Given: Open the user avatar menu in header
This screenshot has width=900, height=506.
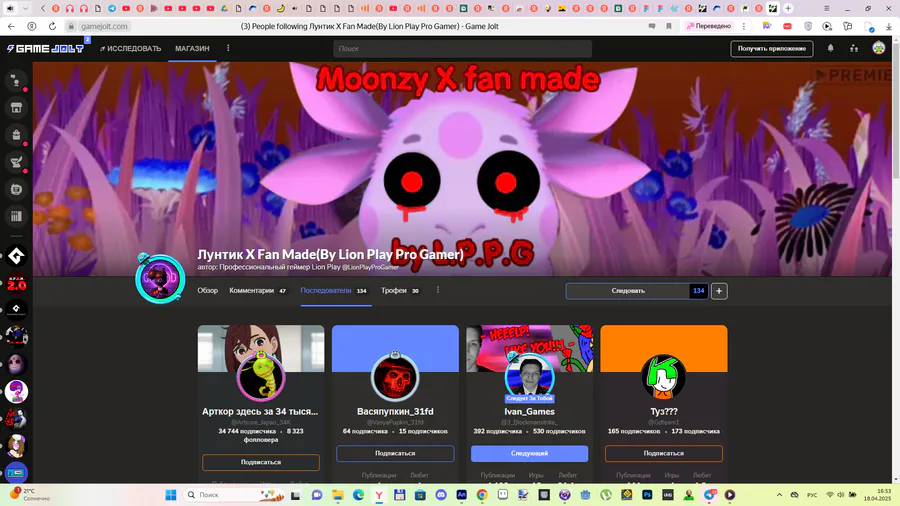Looking at the screenshot, I should coord(878,48).
